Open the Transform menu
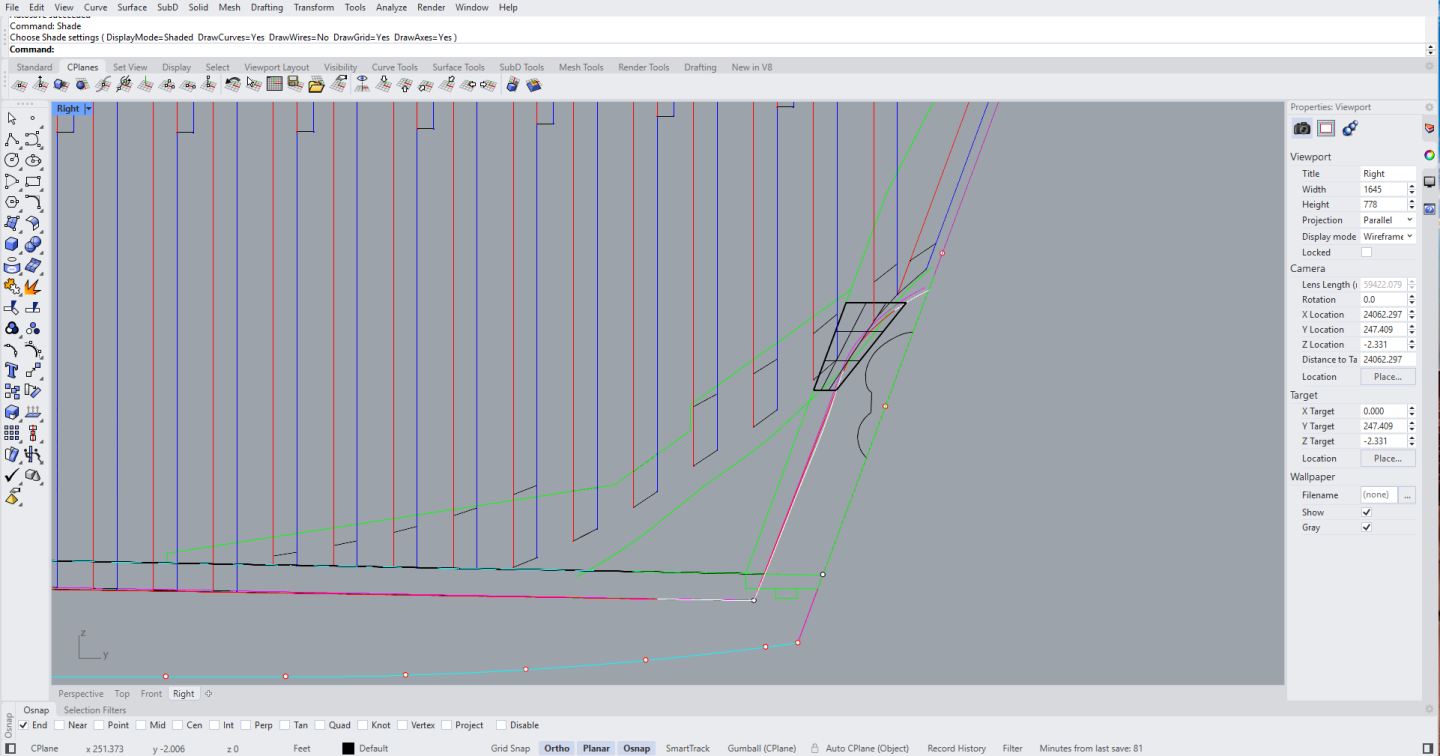 pos(313,7)
